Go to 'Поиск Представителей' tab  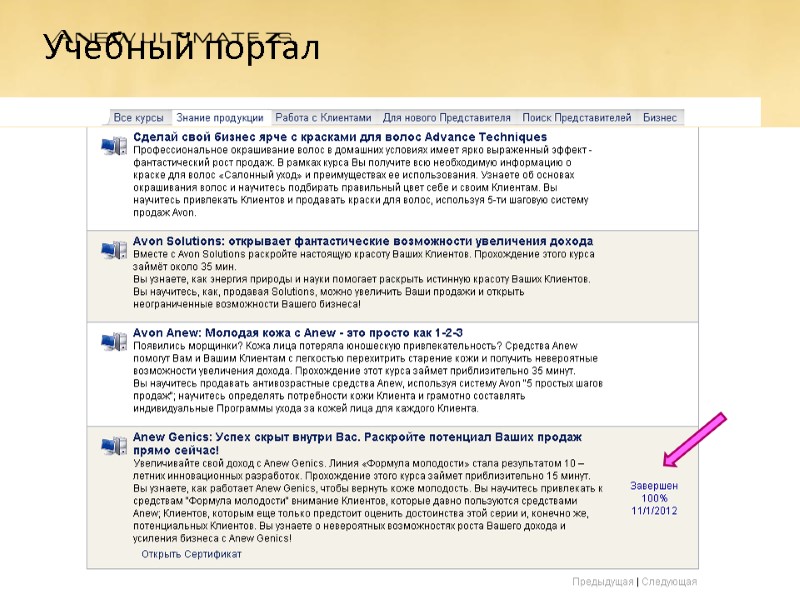[577, 117]
